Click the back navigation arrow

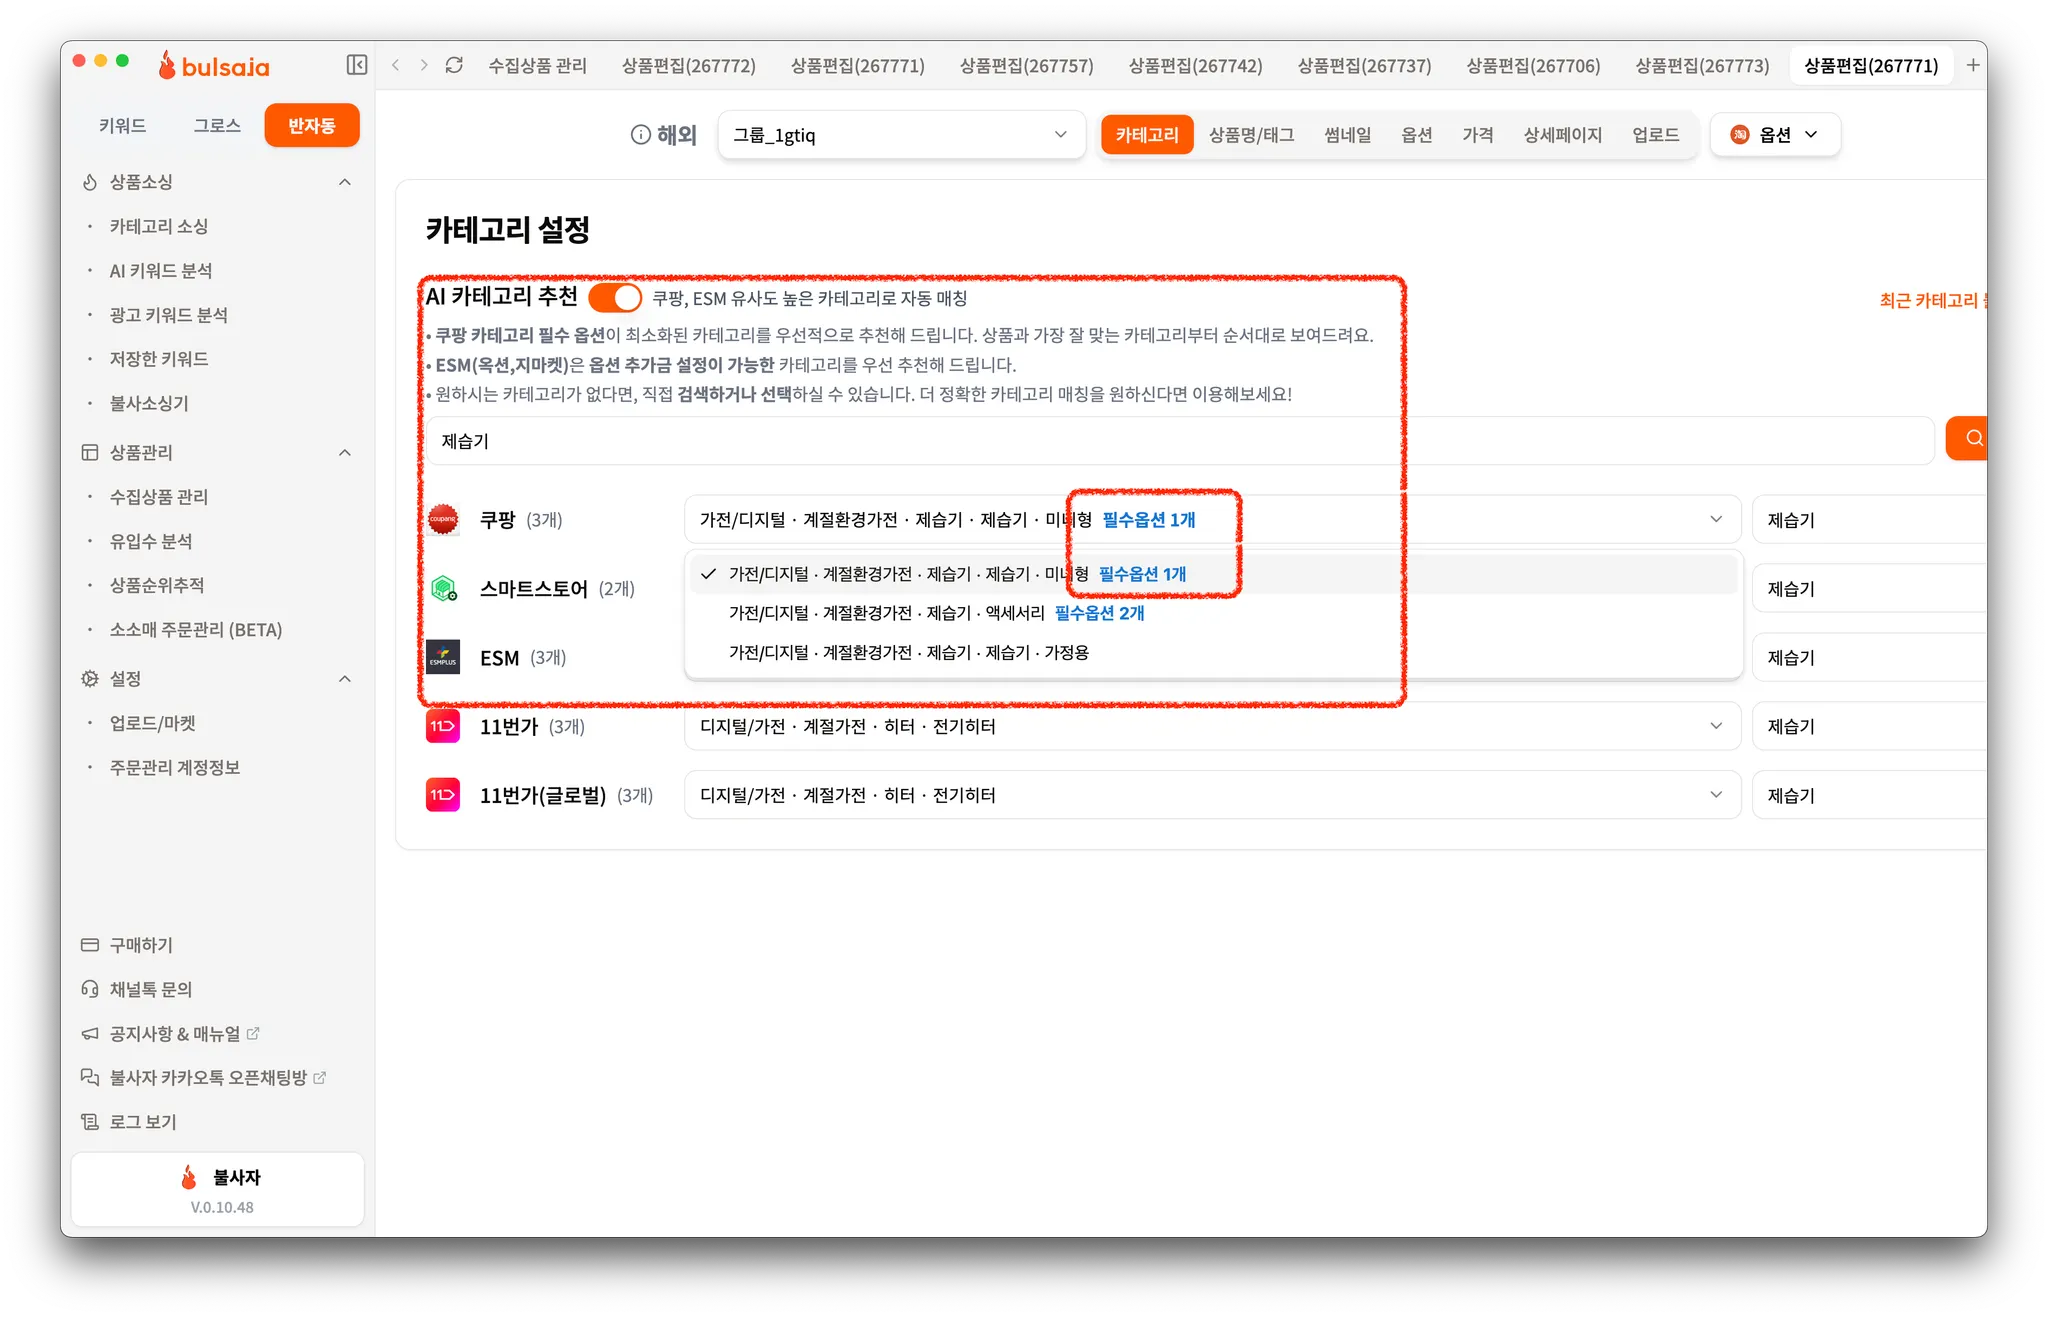(396, 65)
